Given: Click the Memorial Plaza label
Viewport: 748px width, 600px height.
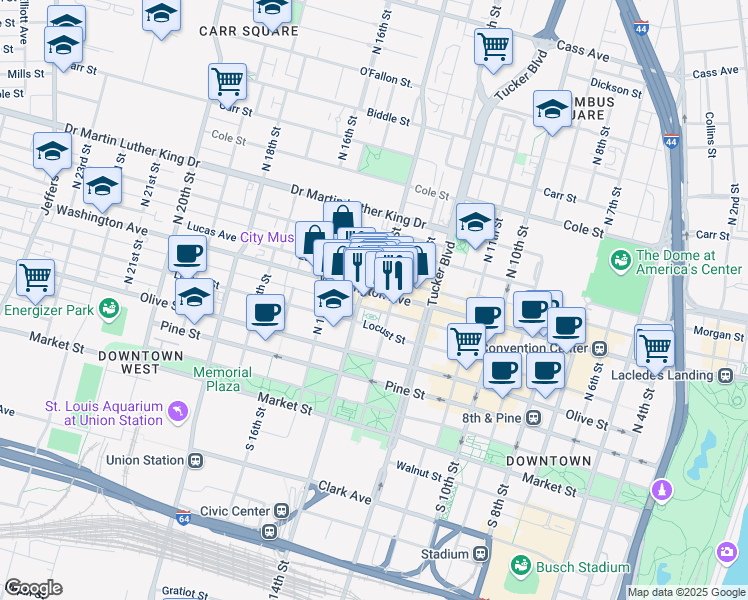Looking at the screenshot, I should 223,379.
